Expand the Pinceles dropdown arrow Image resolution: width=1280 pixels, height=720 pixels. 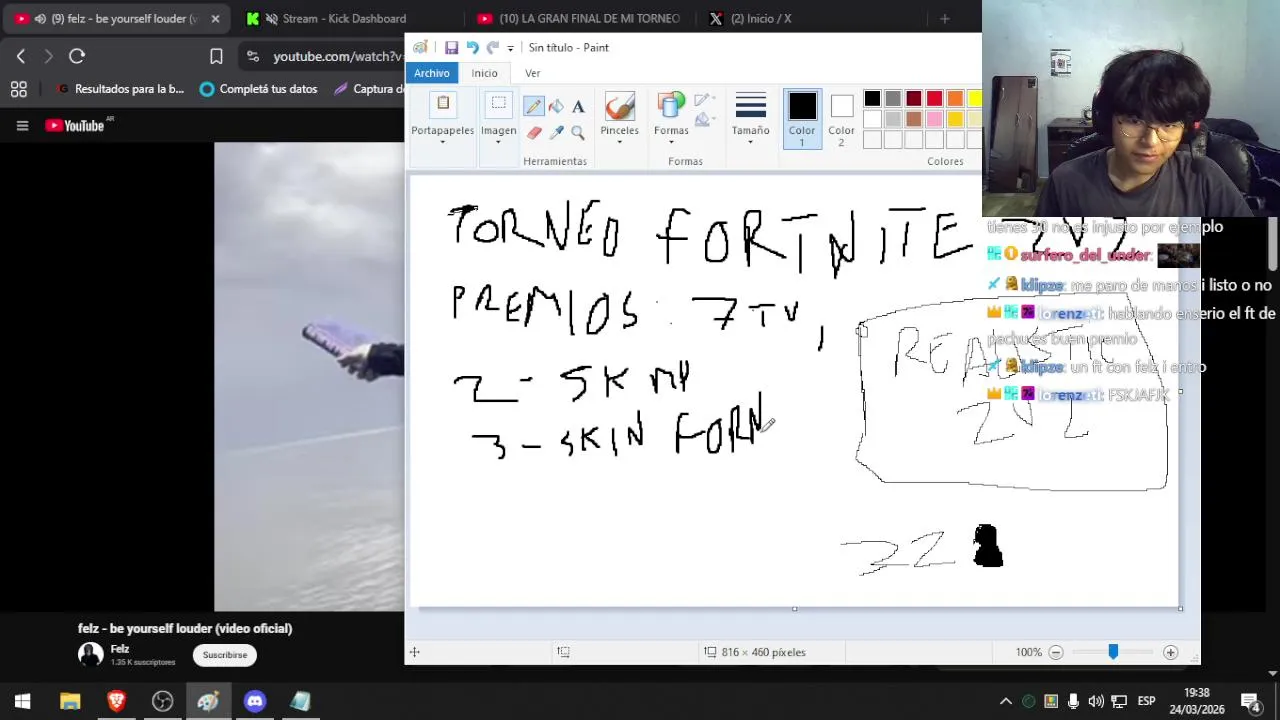click(x=619, y=142)
